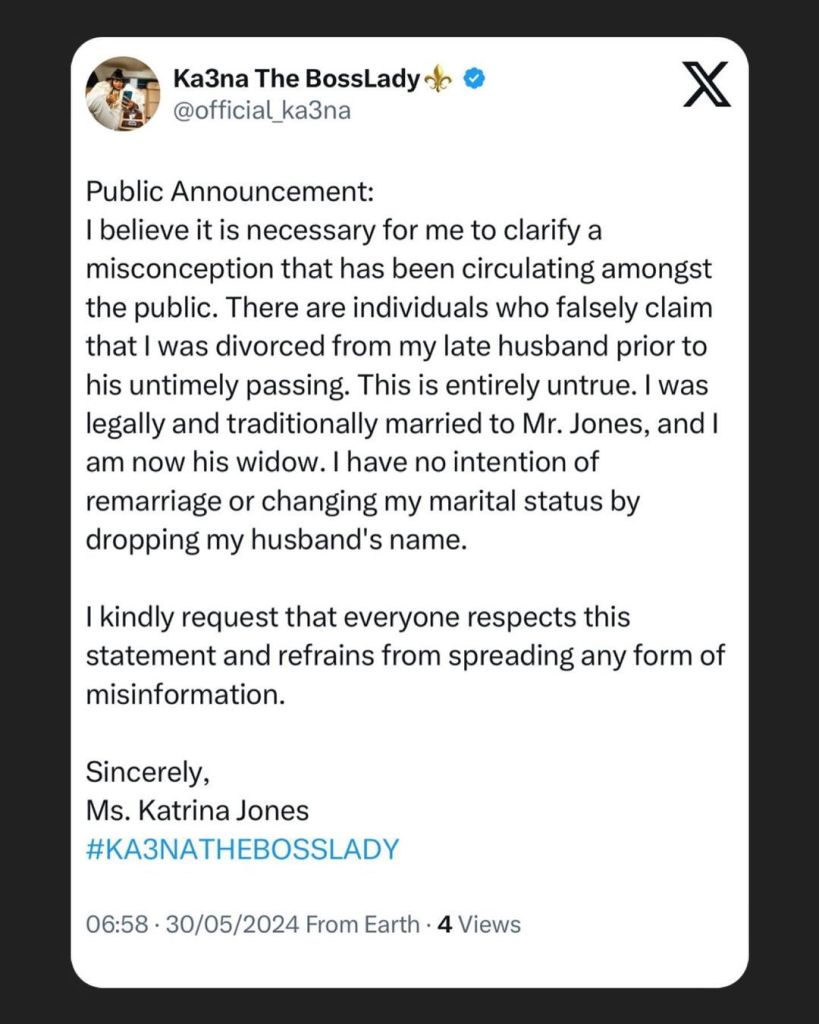The width and height of the screenshot is (819, 1024).
Task: Click 'dropping my husband's name.' line
Action: coord(276,540)
